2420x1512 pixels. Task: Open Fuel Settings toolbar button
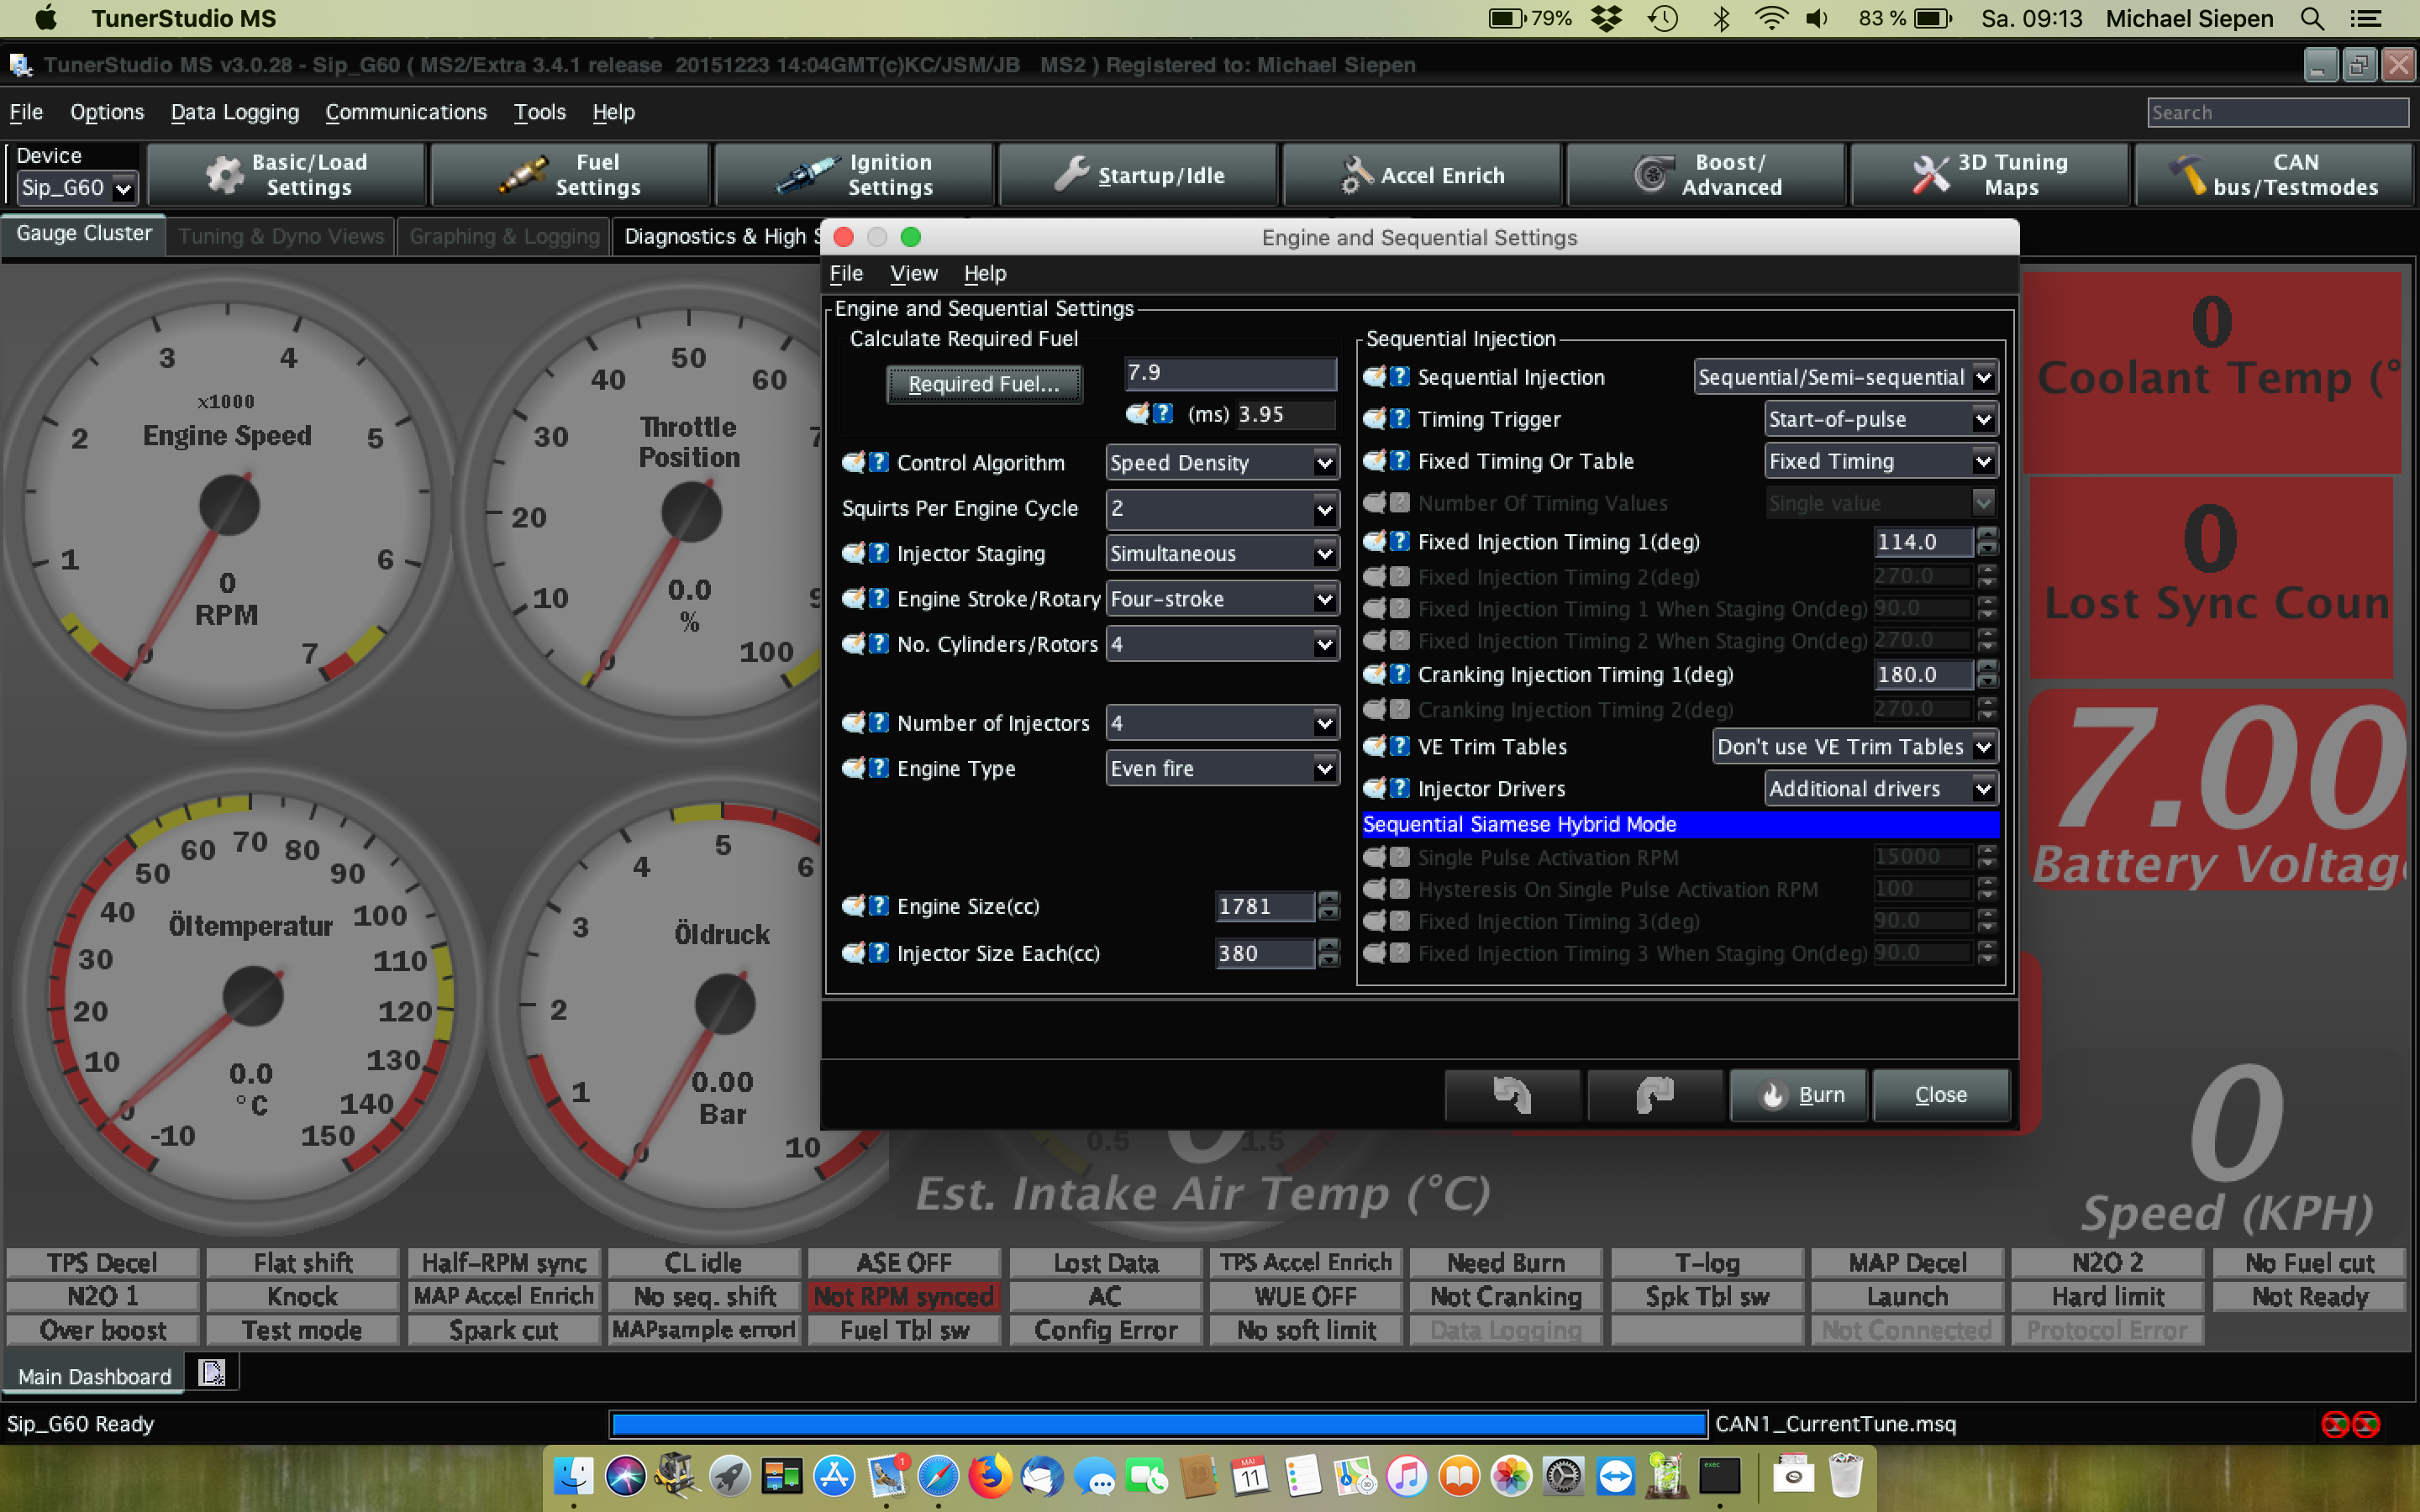(570, 175)
